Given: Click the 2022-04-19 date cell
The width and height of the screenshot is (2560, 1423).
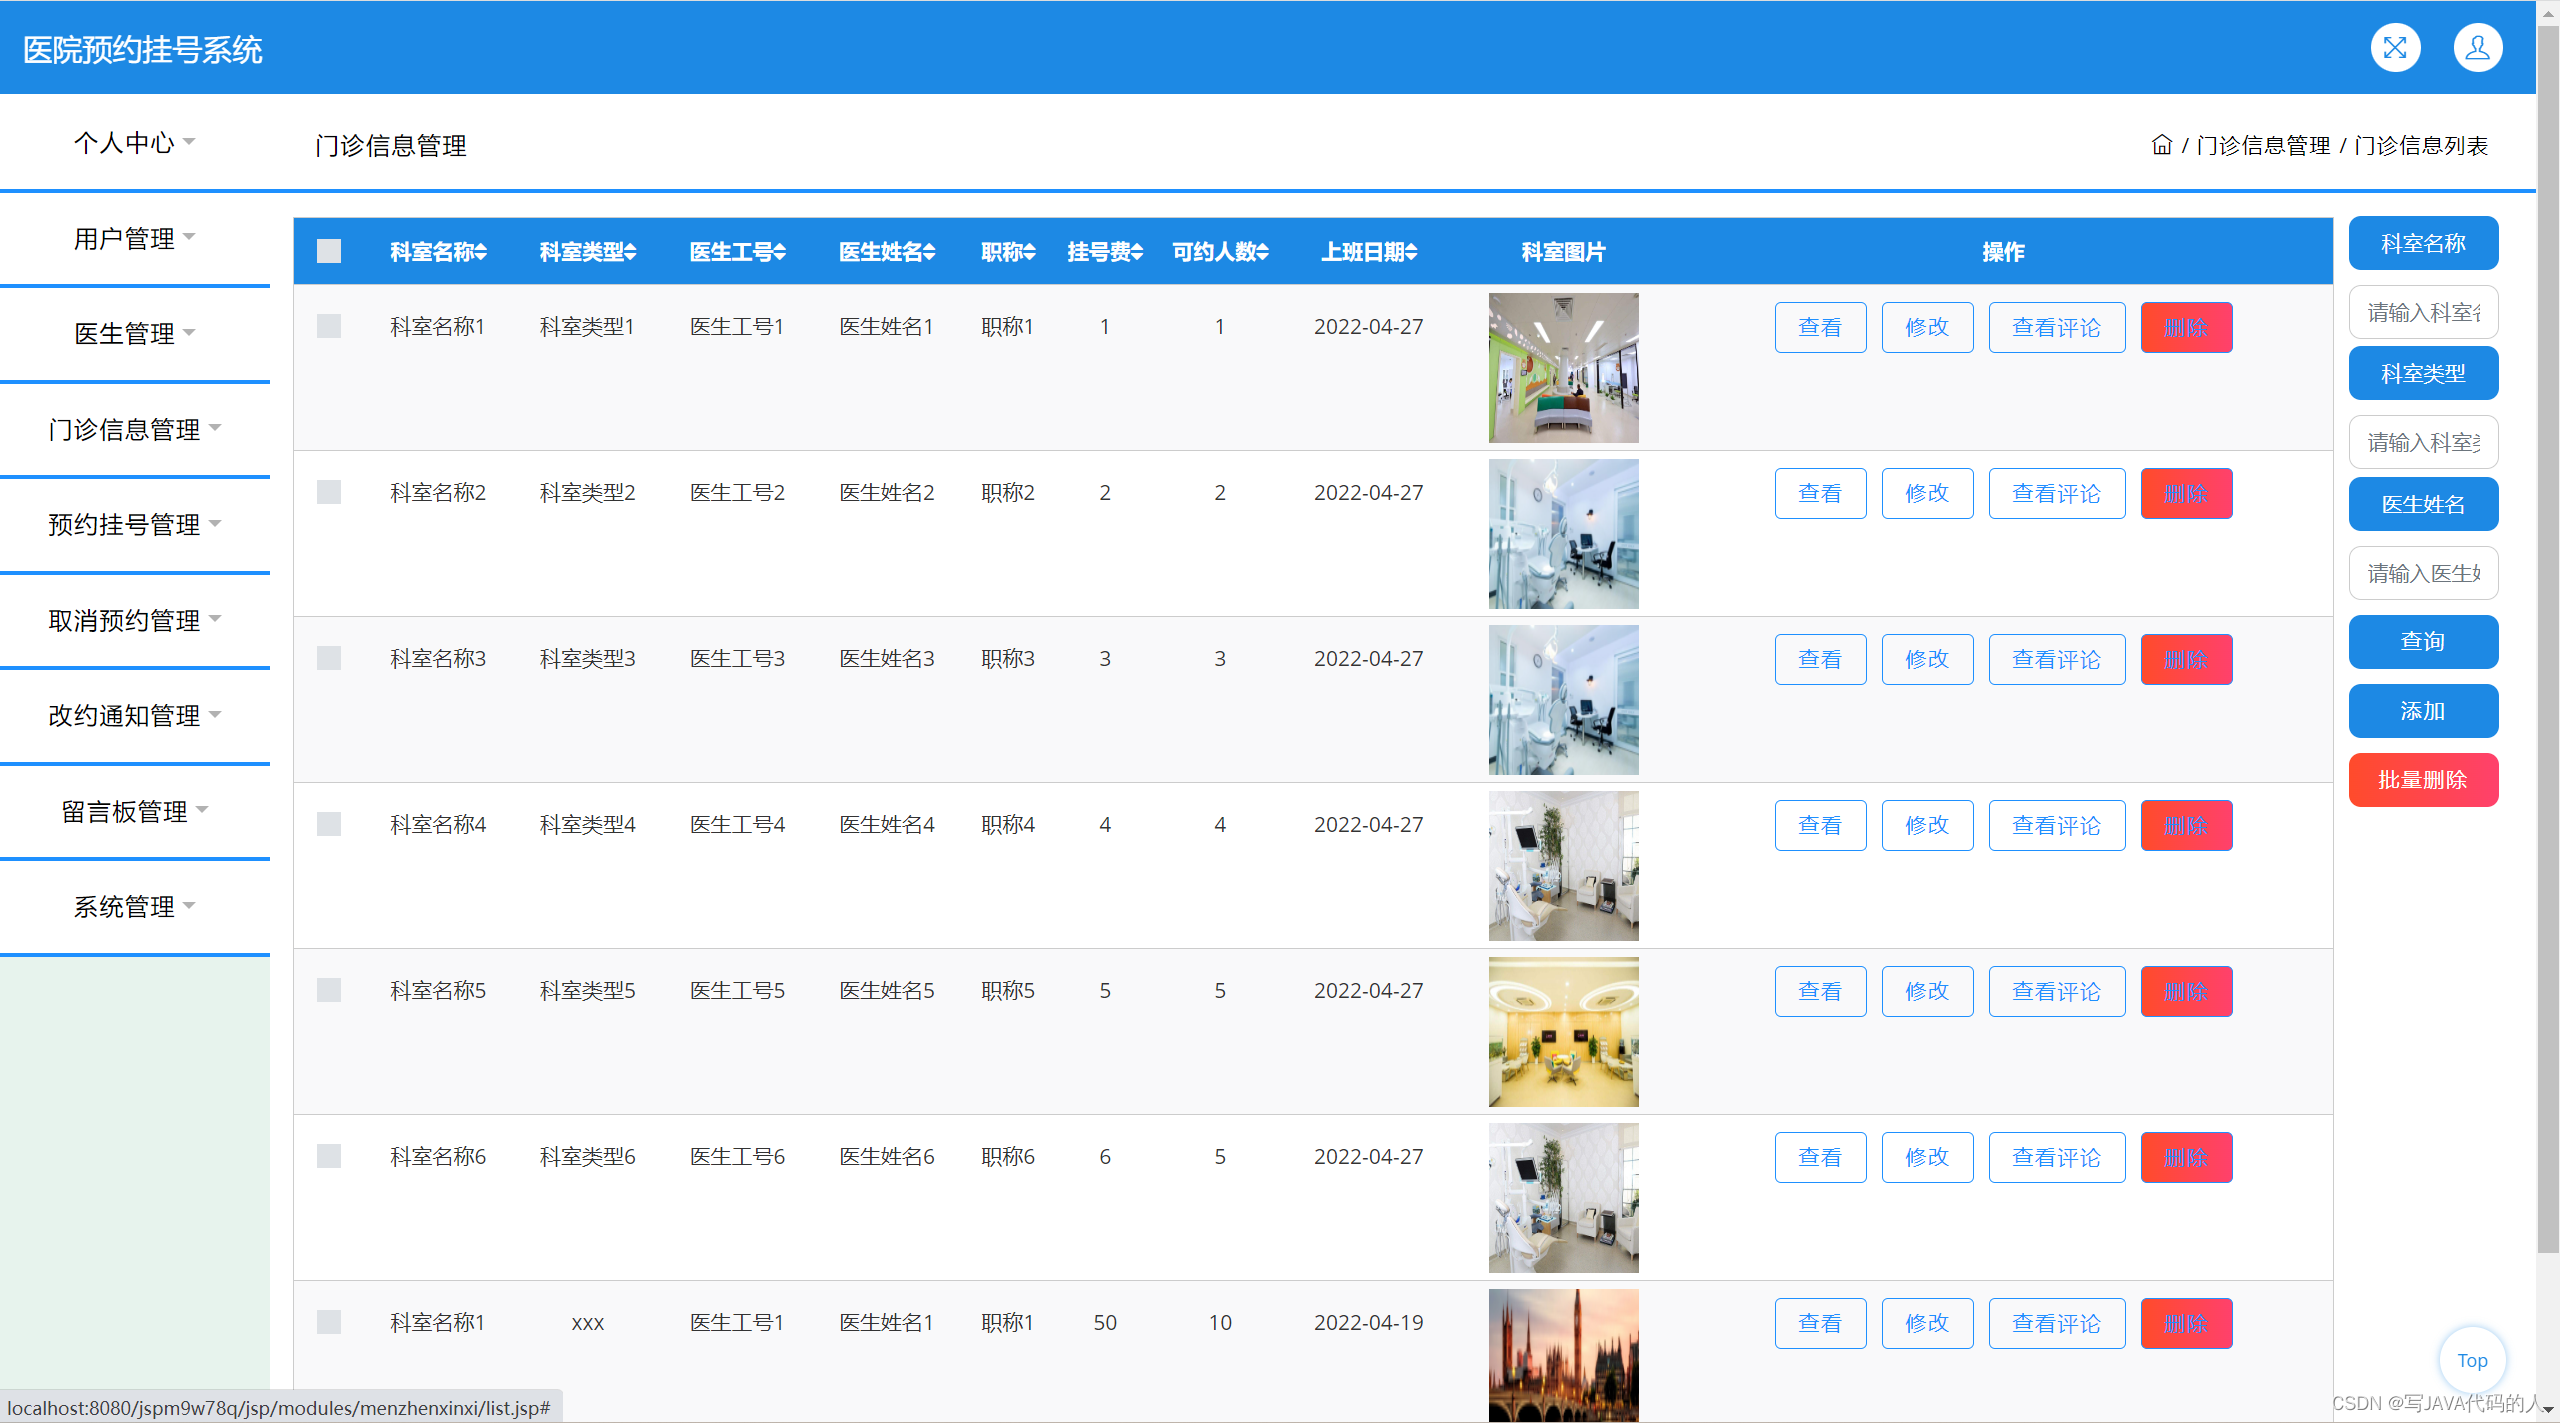Looking at the screenshot, I should [x=1368, y=1322].
